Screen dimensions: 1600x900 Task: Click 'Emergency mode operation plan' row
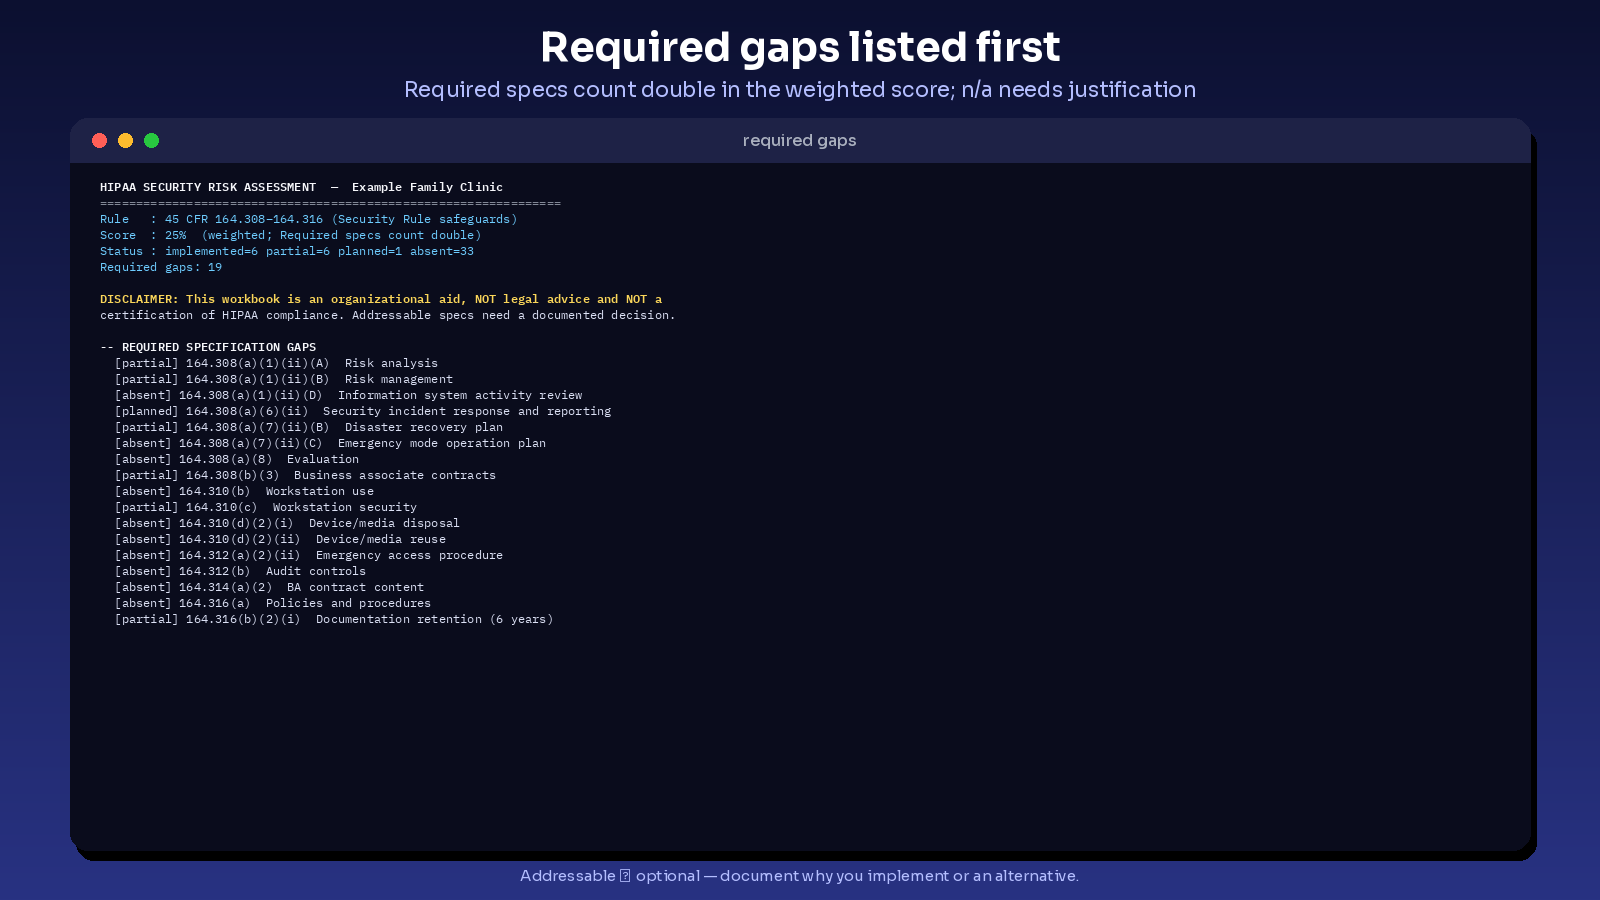pyautogui.click(x=330, y=443)
